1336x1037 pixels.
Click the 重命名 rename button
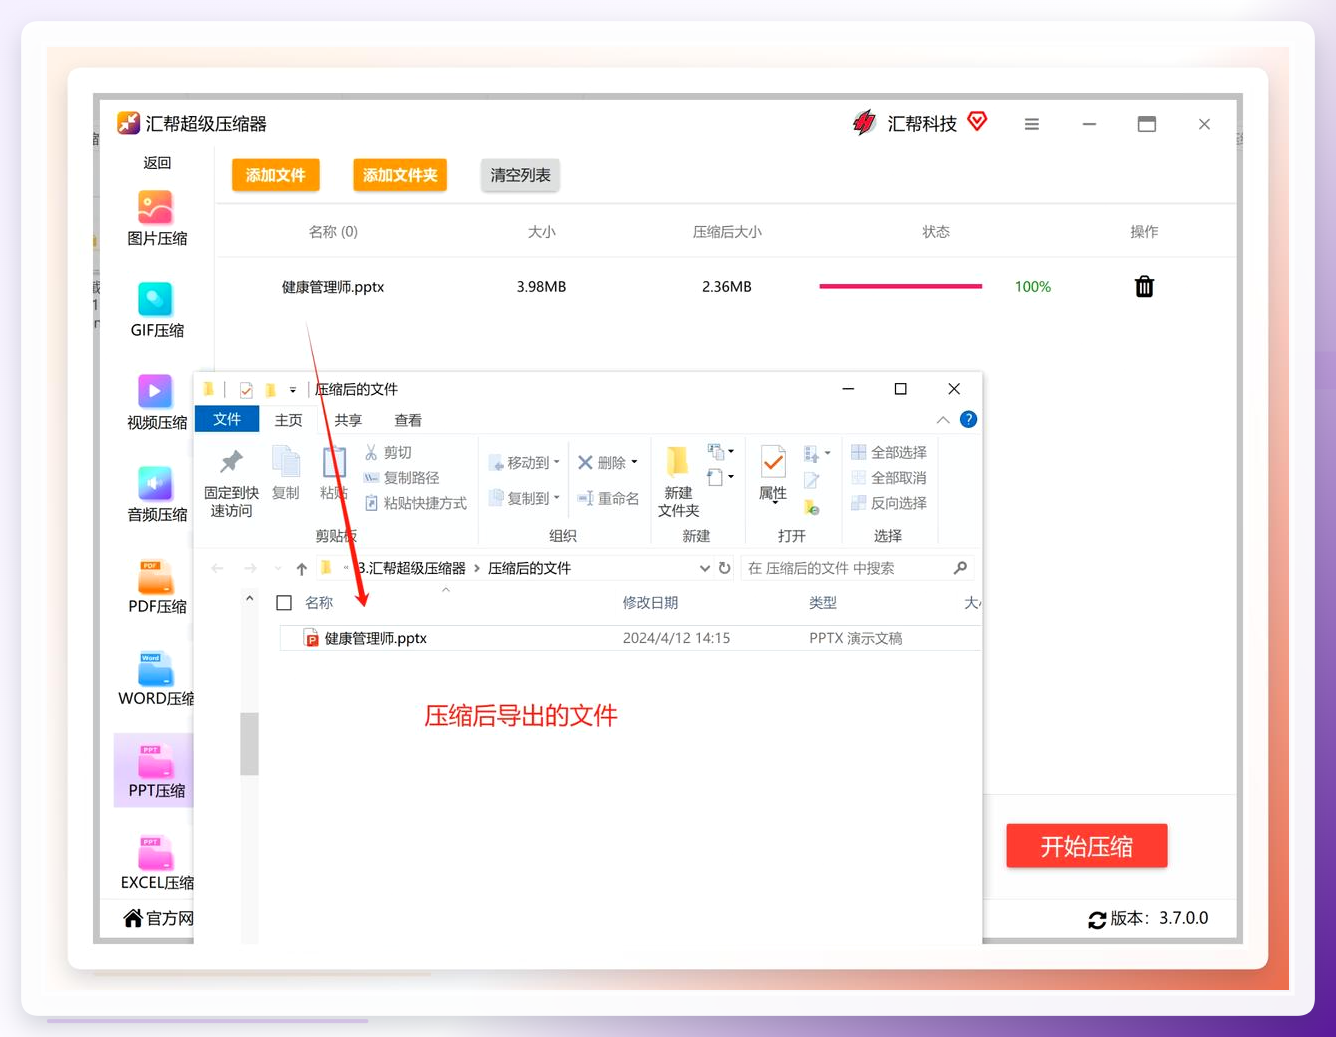(x=608, y=498)
